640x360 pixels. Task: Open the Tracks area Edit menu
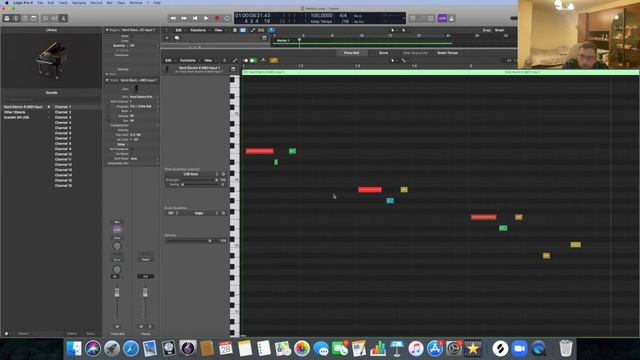pyautogui.click(x=179, y=30)
